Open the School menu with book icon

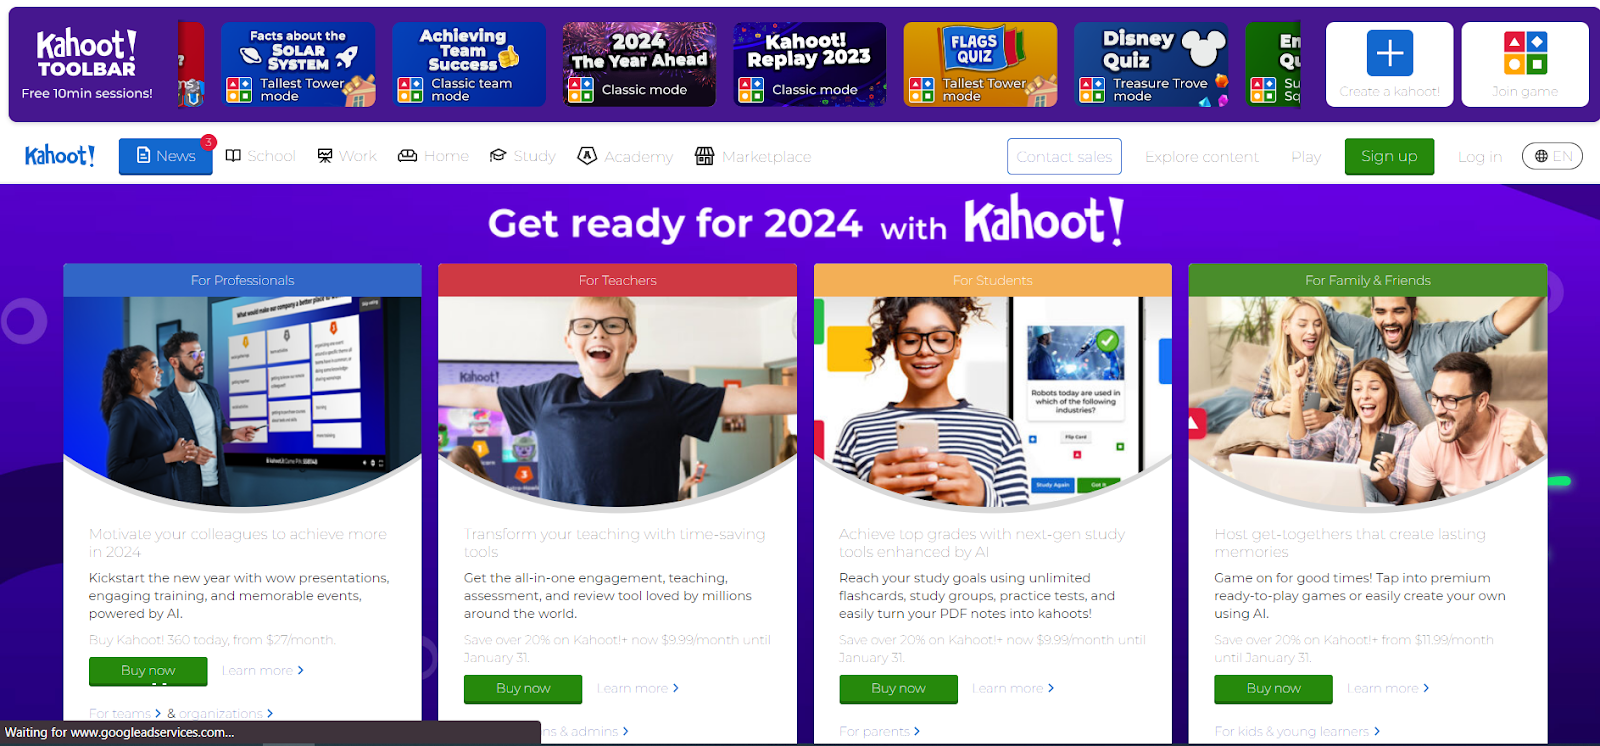[x=260, y=156]
